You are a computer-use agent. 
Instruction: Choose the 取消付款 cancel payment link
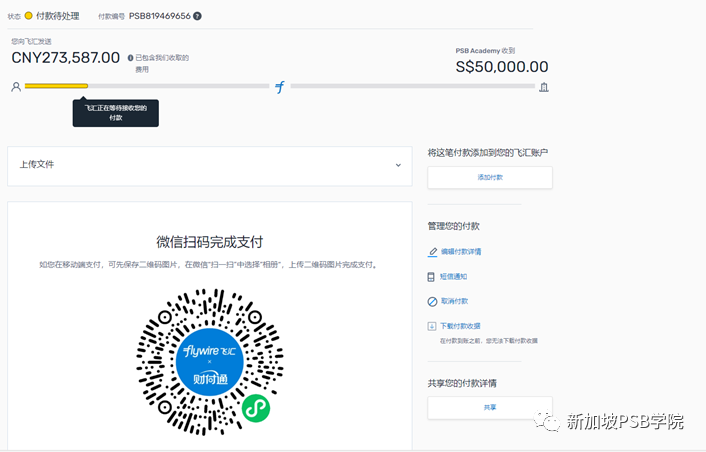453,301
